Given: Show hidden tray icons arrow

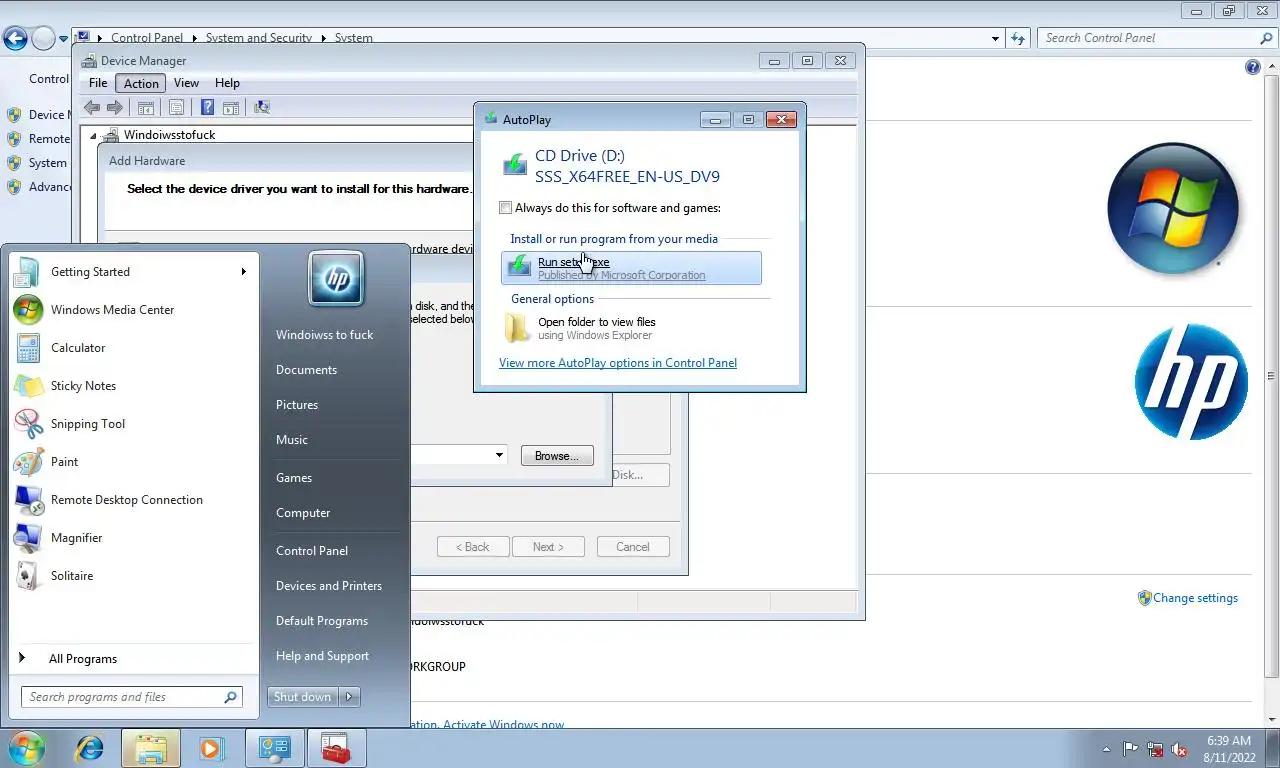Looking at the screenshot, I should (x=1106, y=749).
